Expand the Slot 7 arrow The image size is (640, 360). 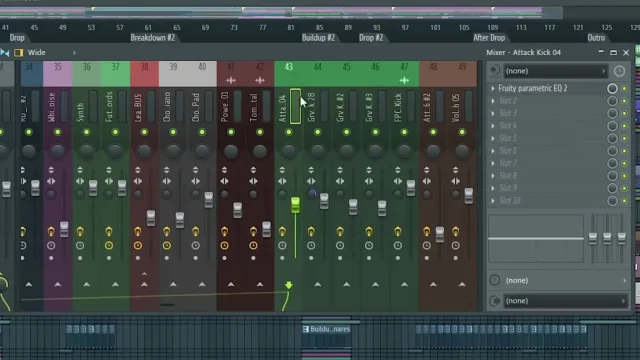point(493,163)
